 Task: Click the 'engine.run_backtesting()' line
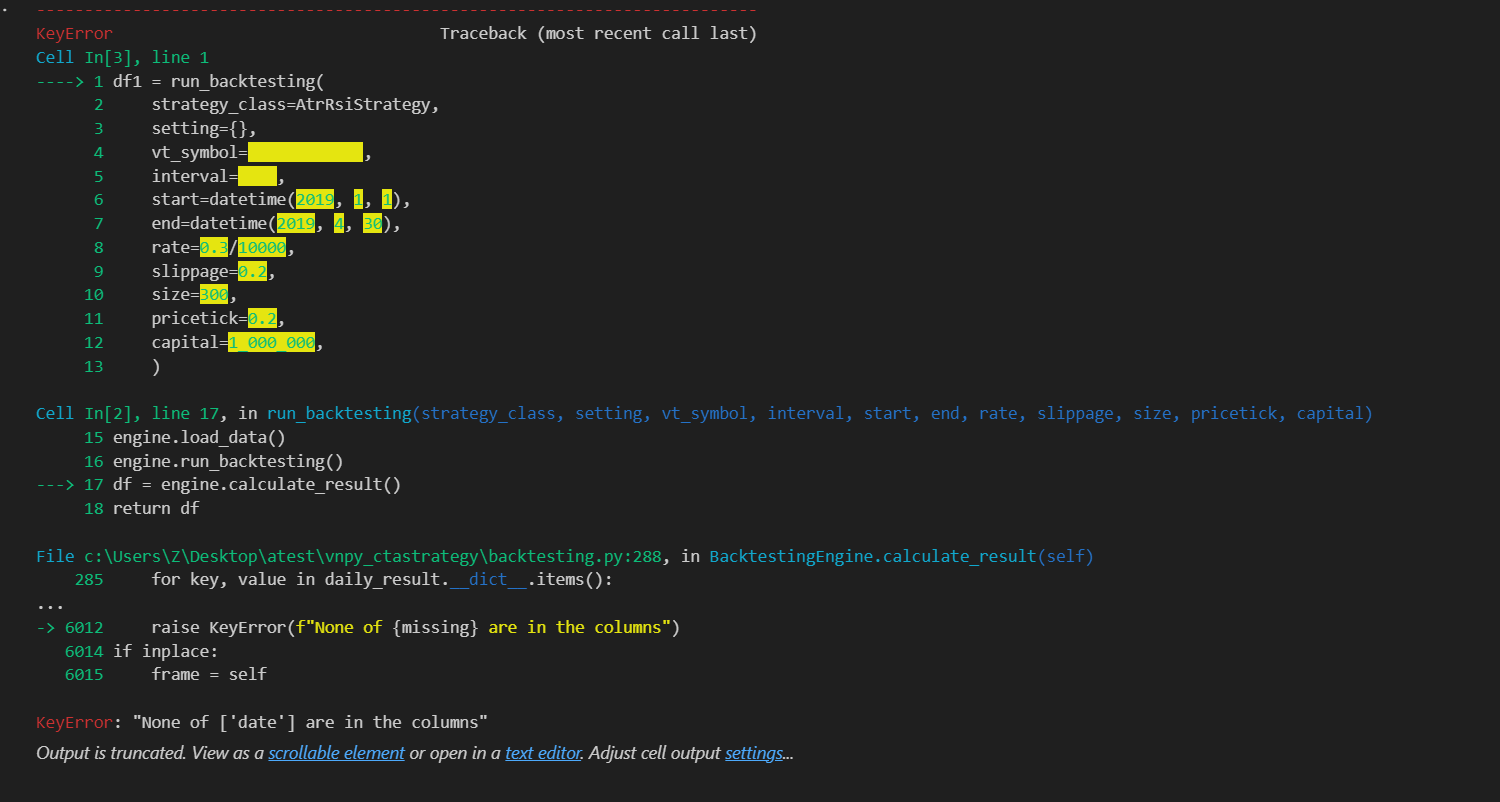pyautogui.click(x=228, y=461)
